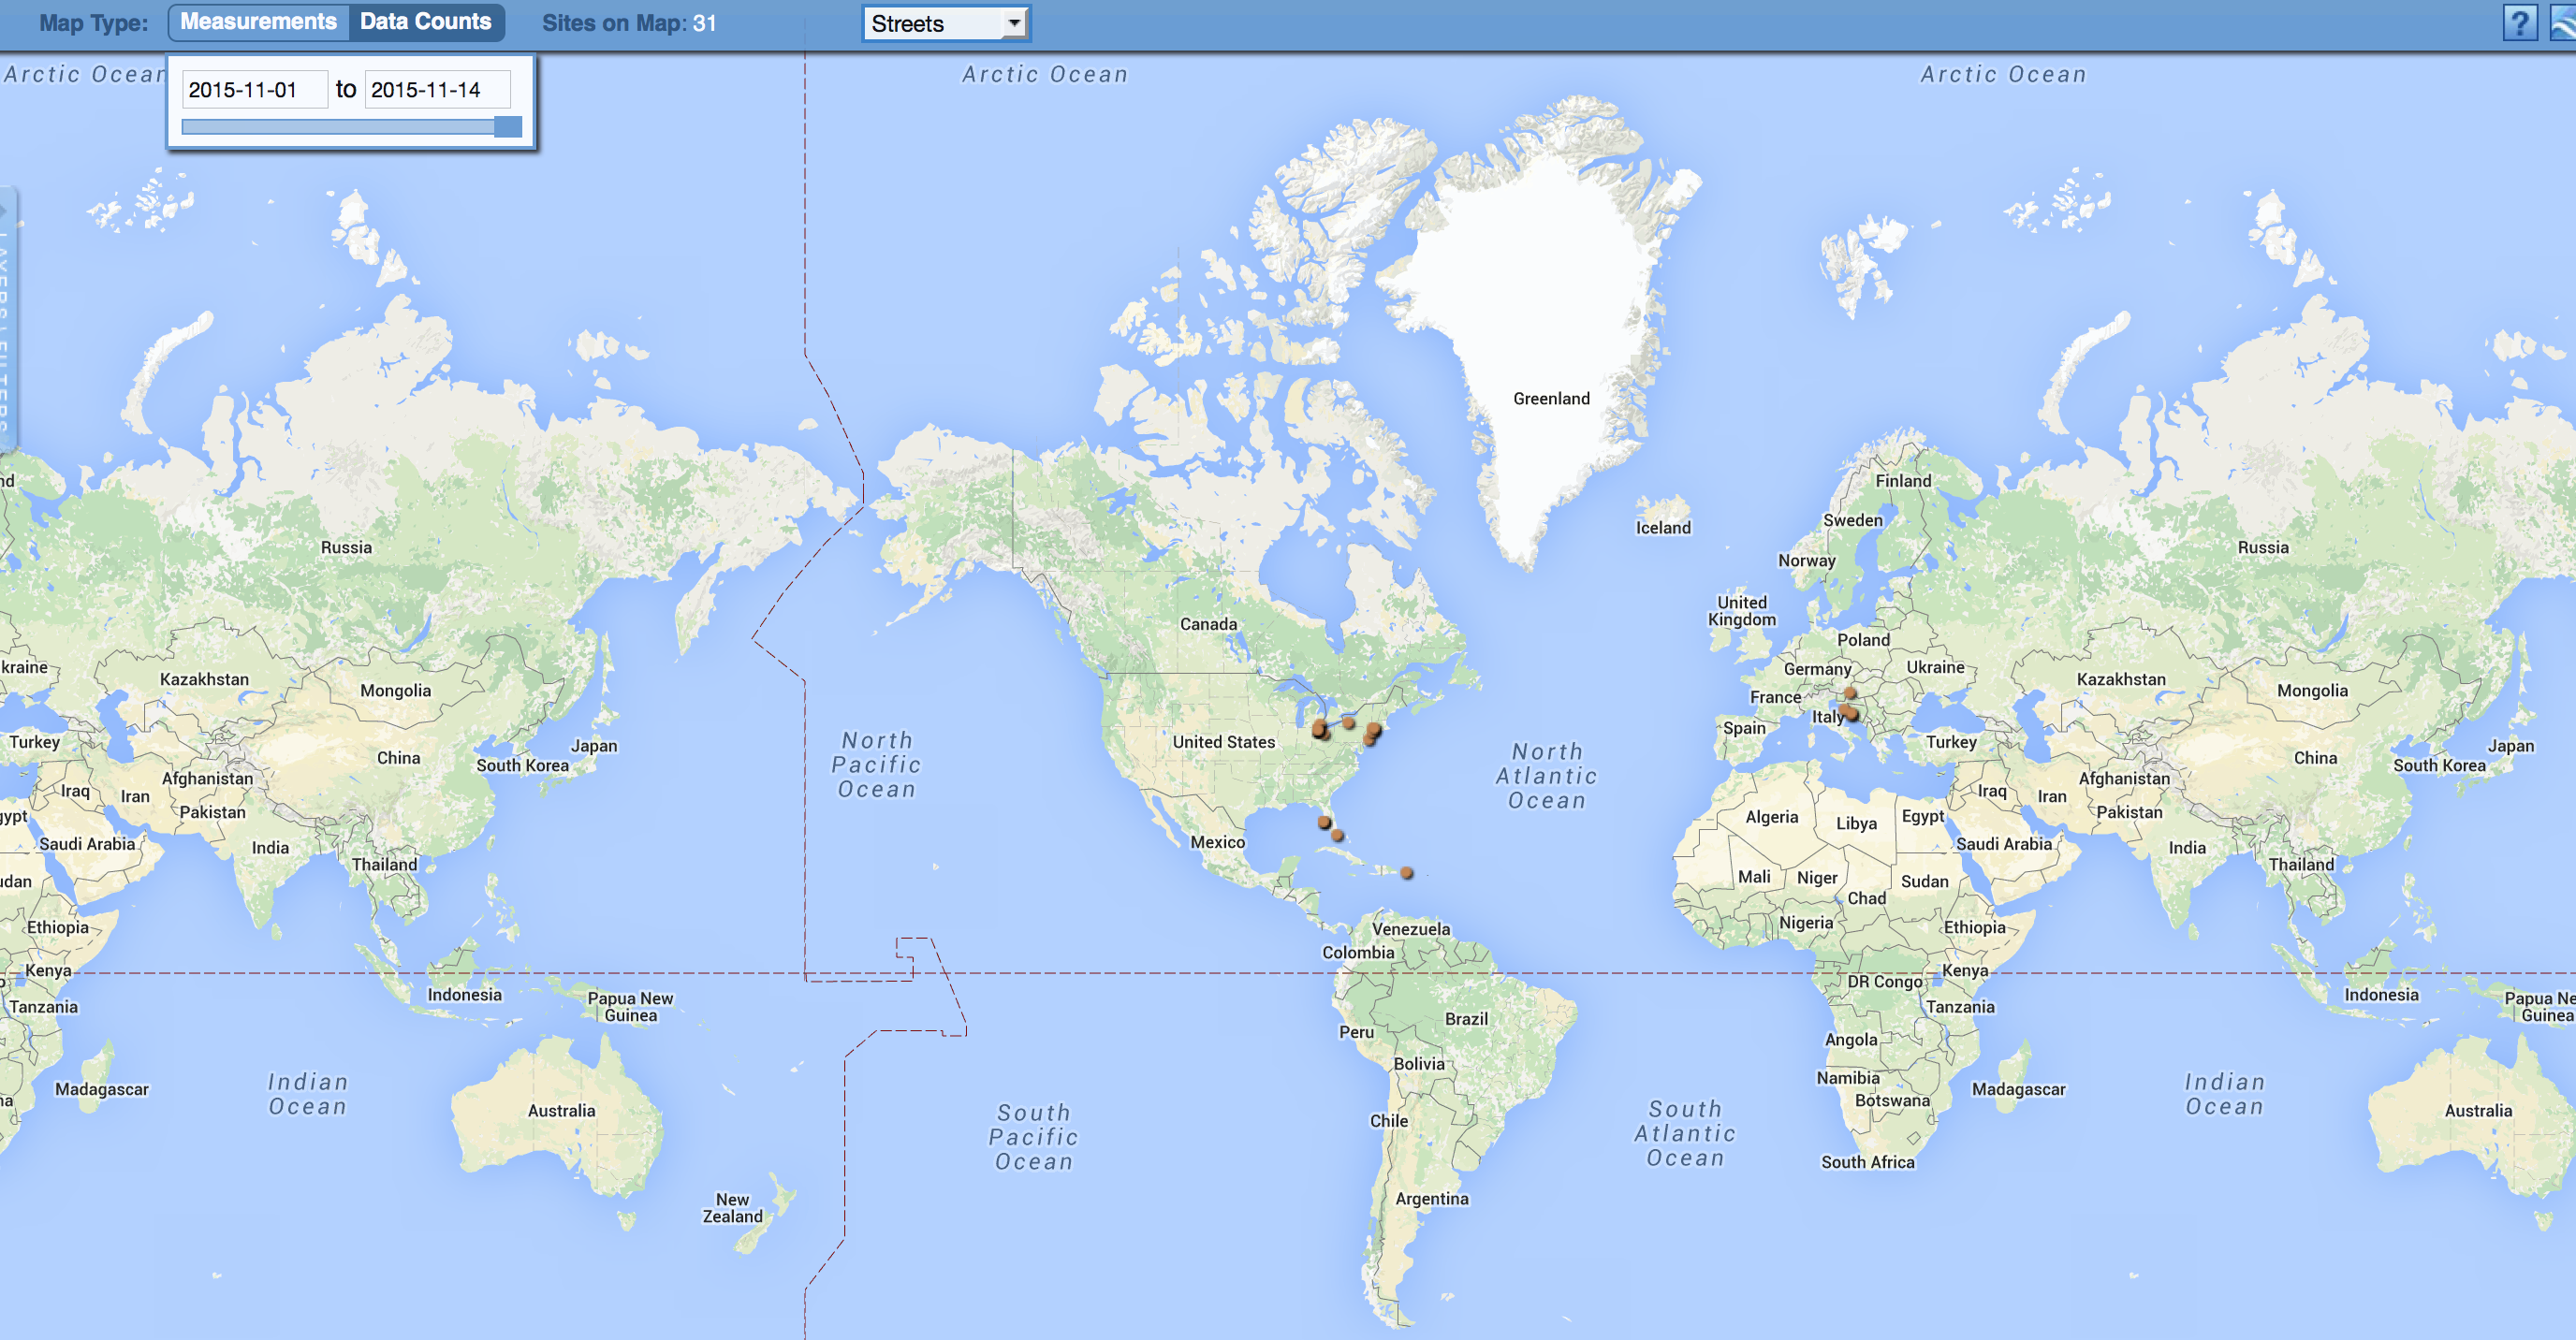
Task: Select the start date input field
Action: tap(252, 90)
